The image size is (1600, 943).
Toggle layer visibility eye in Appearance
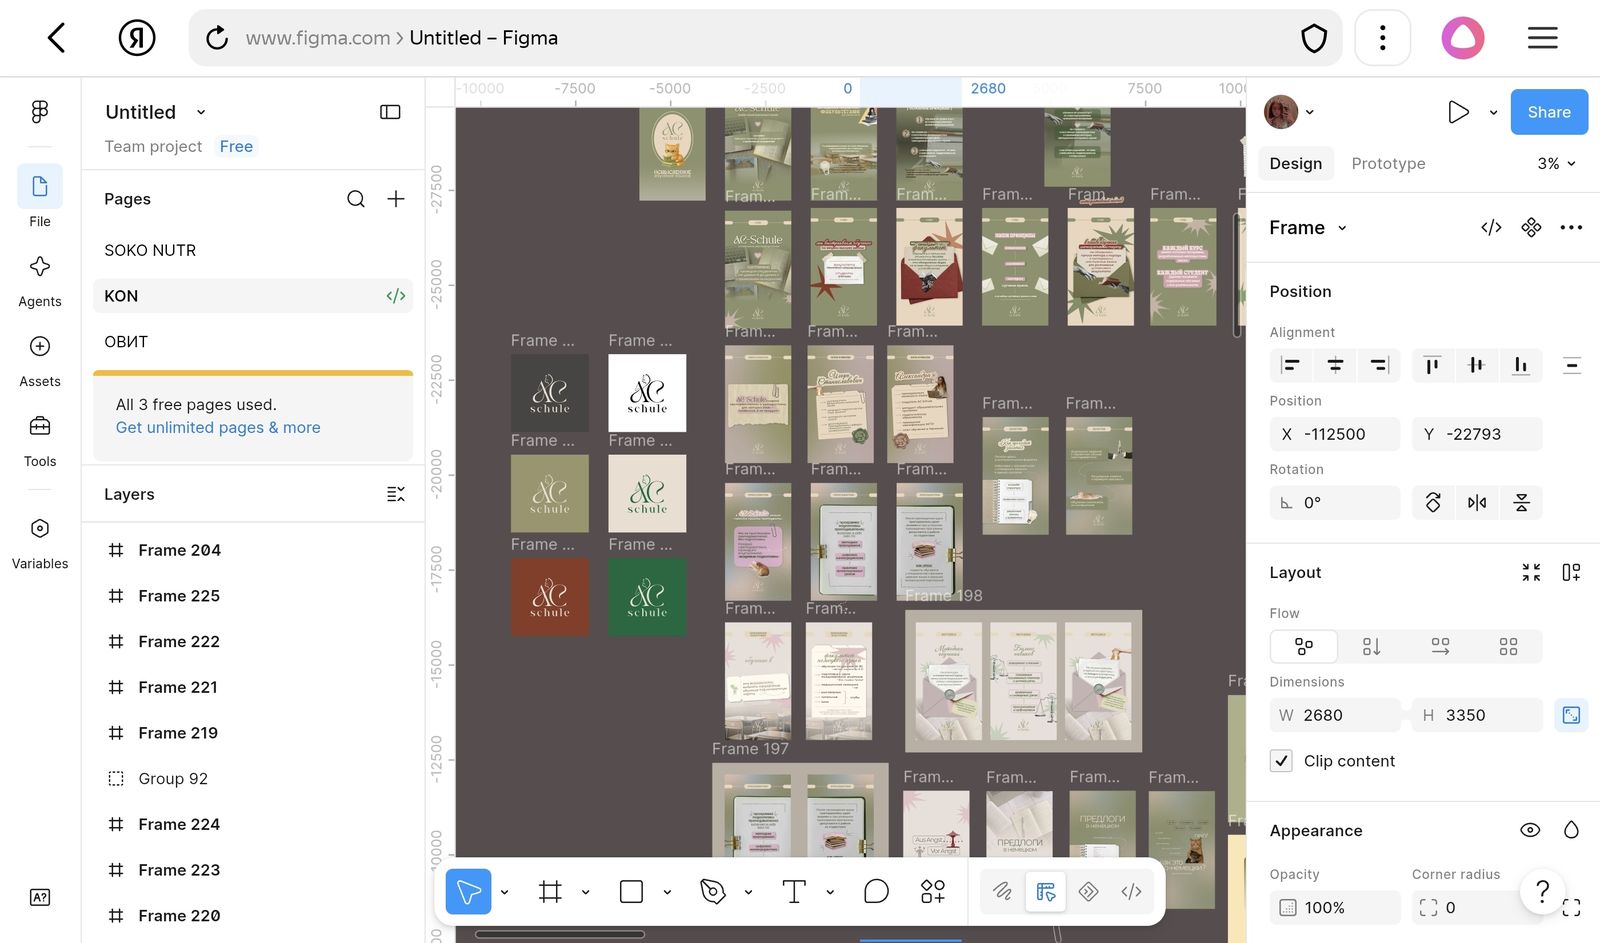[x=1530, y=830]
